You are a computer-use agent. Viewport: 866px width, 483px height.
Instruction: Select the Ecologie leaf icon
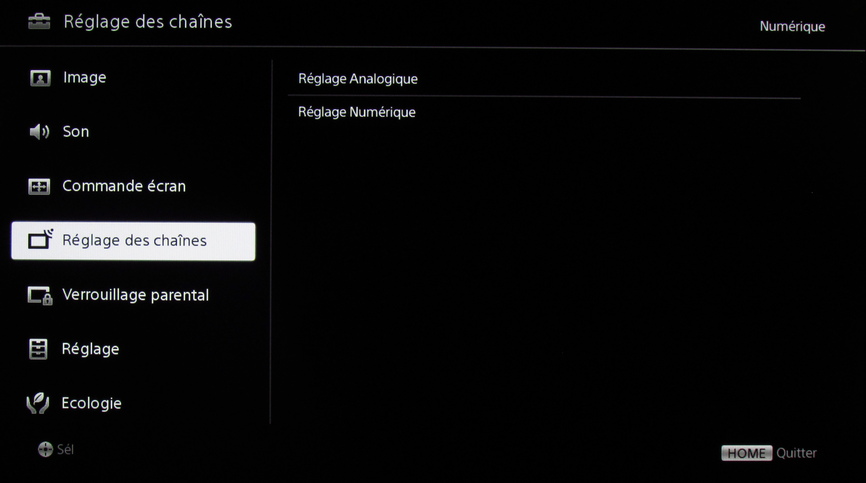pos(38,404)
